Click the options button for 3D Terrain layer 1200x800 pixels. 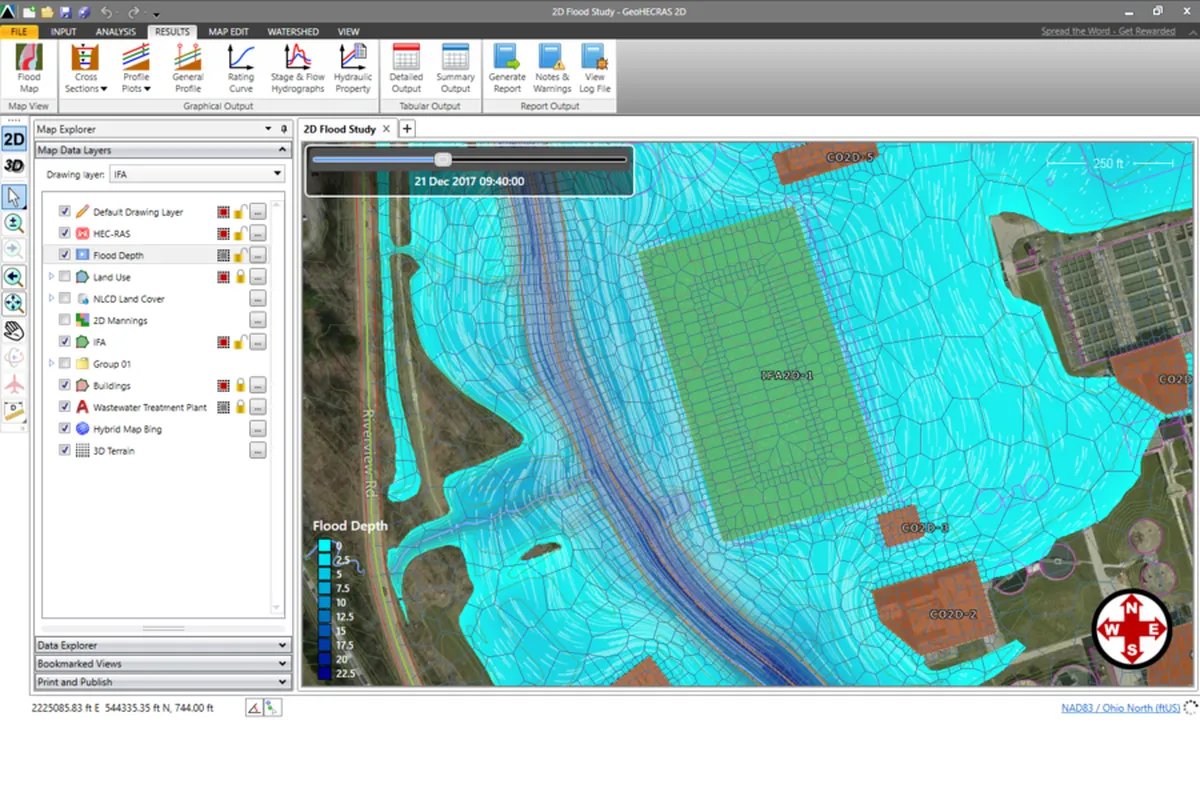coord(257,451)
